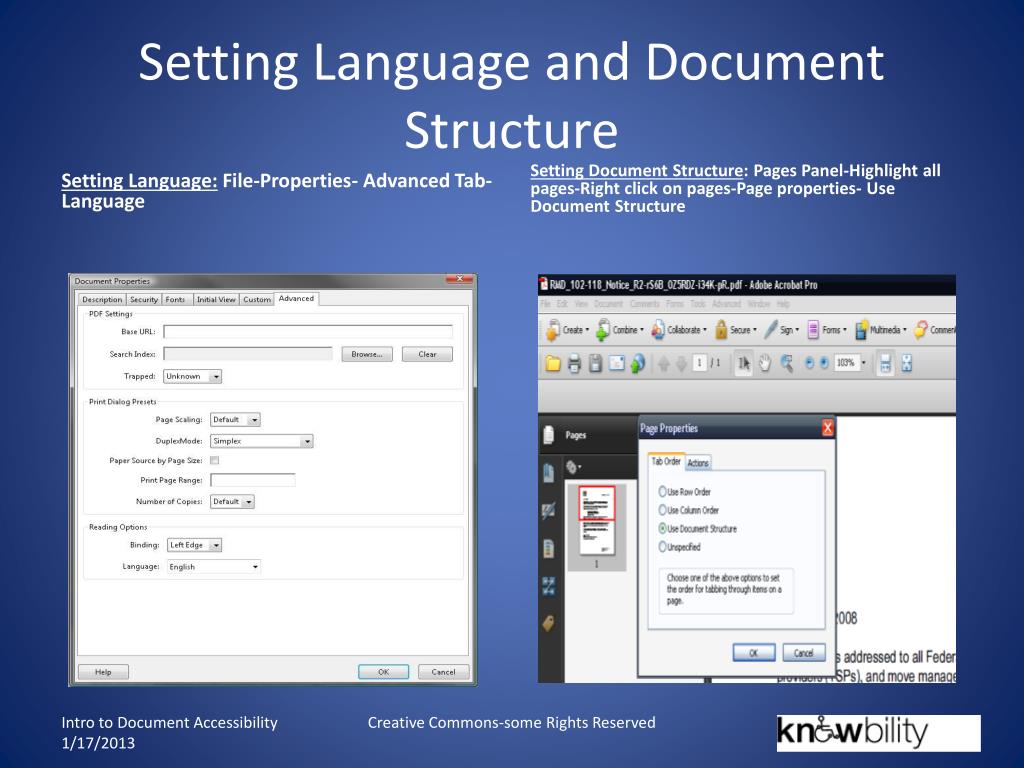Switch to the Initial View tab
Screen dimensions: 1024x768
tap(216, 299)
